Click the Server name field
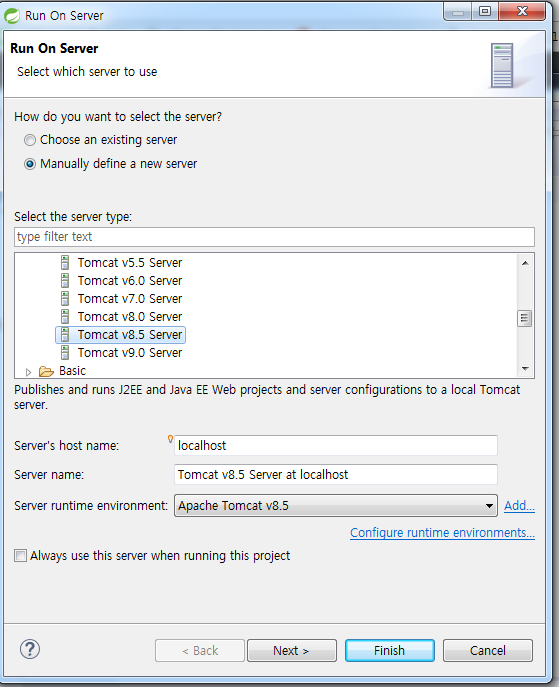 336,475
